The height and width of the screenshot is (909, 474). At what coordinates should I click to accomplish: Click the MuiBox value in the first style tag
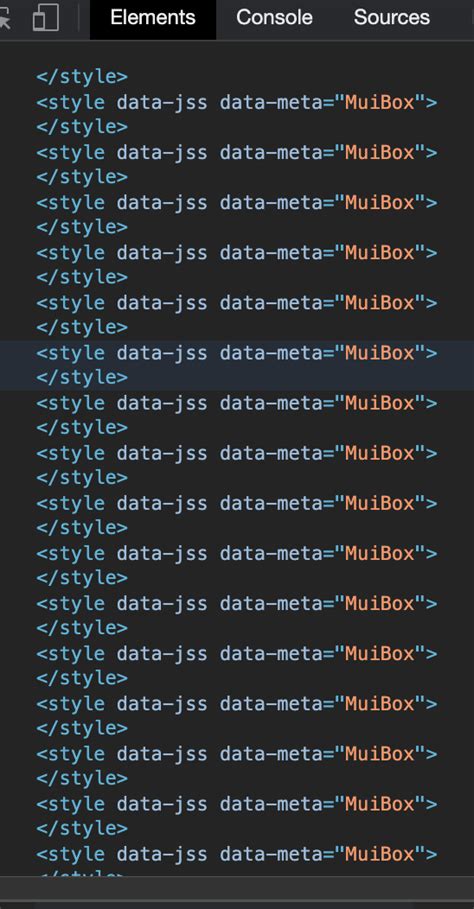coord(380,102)
